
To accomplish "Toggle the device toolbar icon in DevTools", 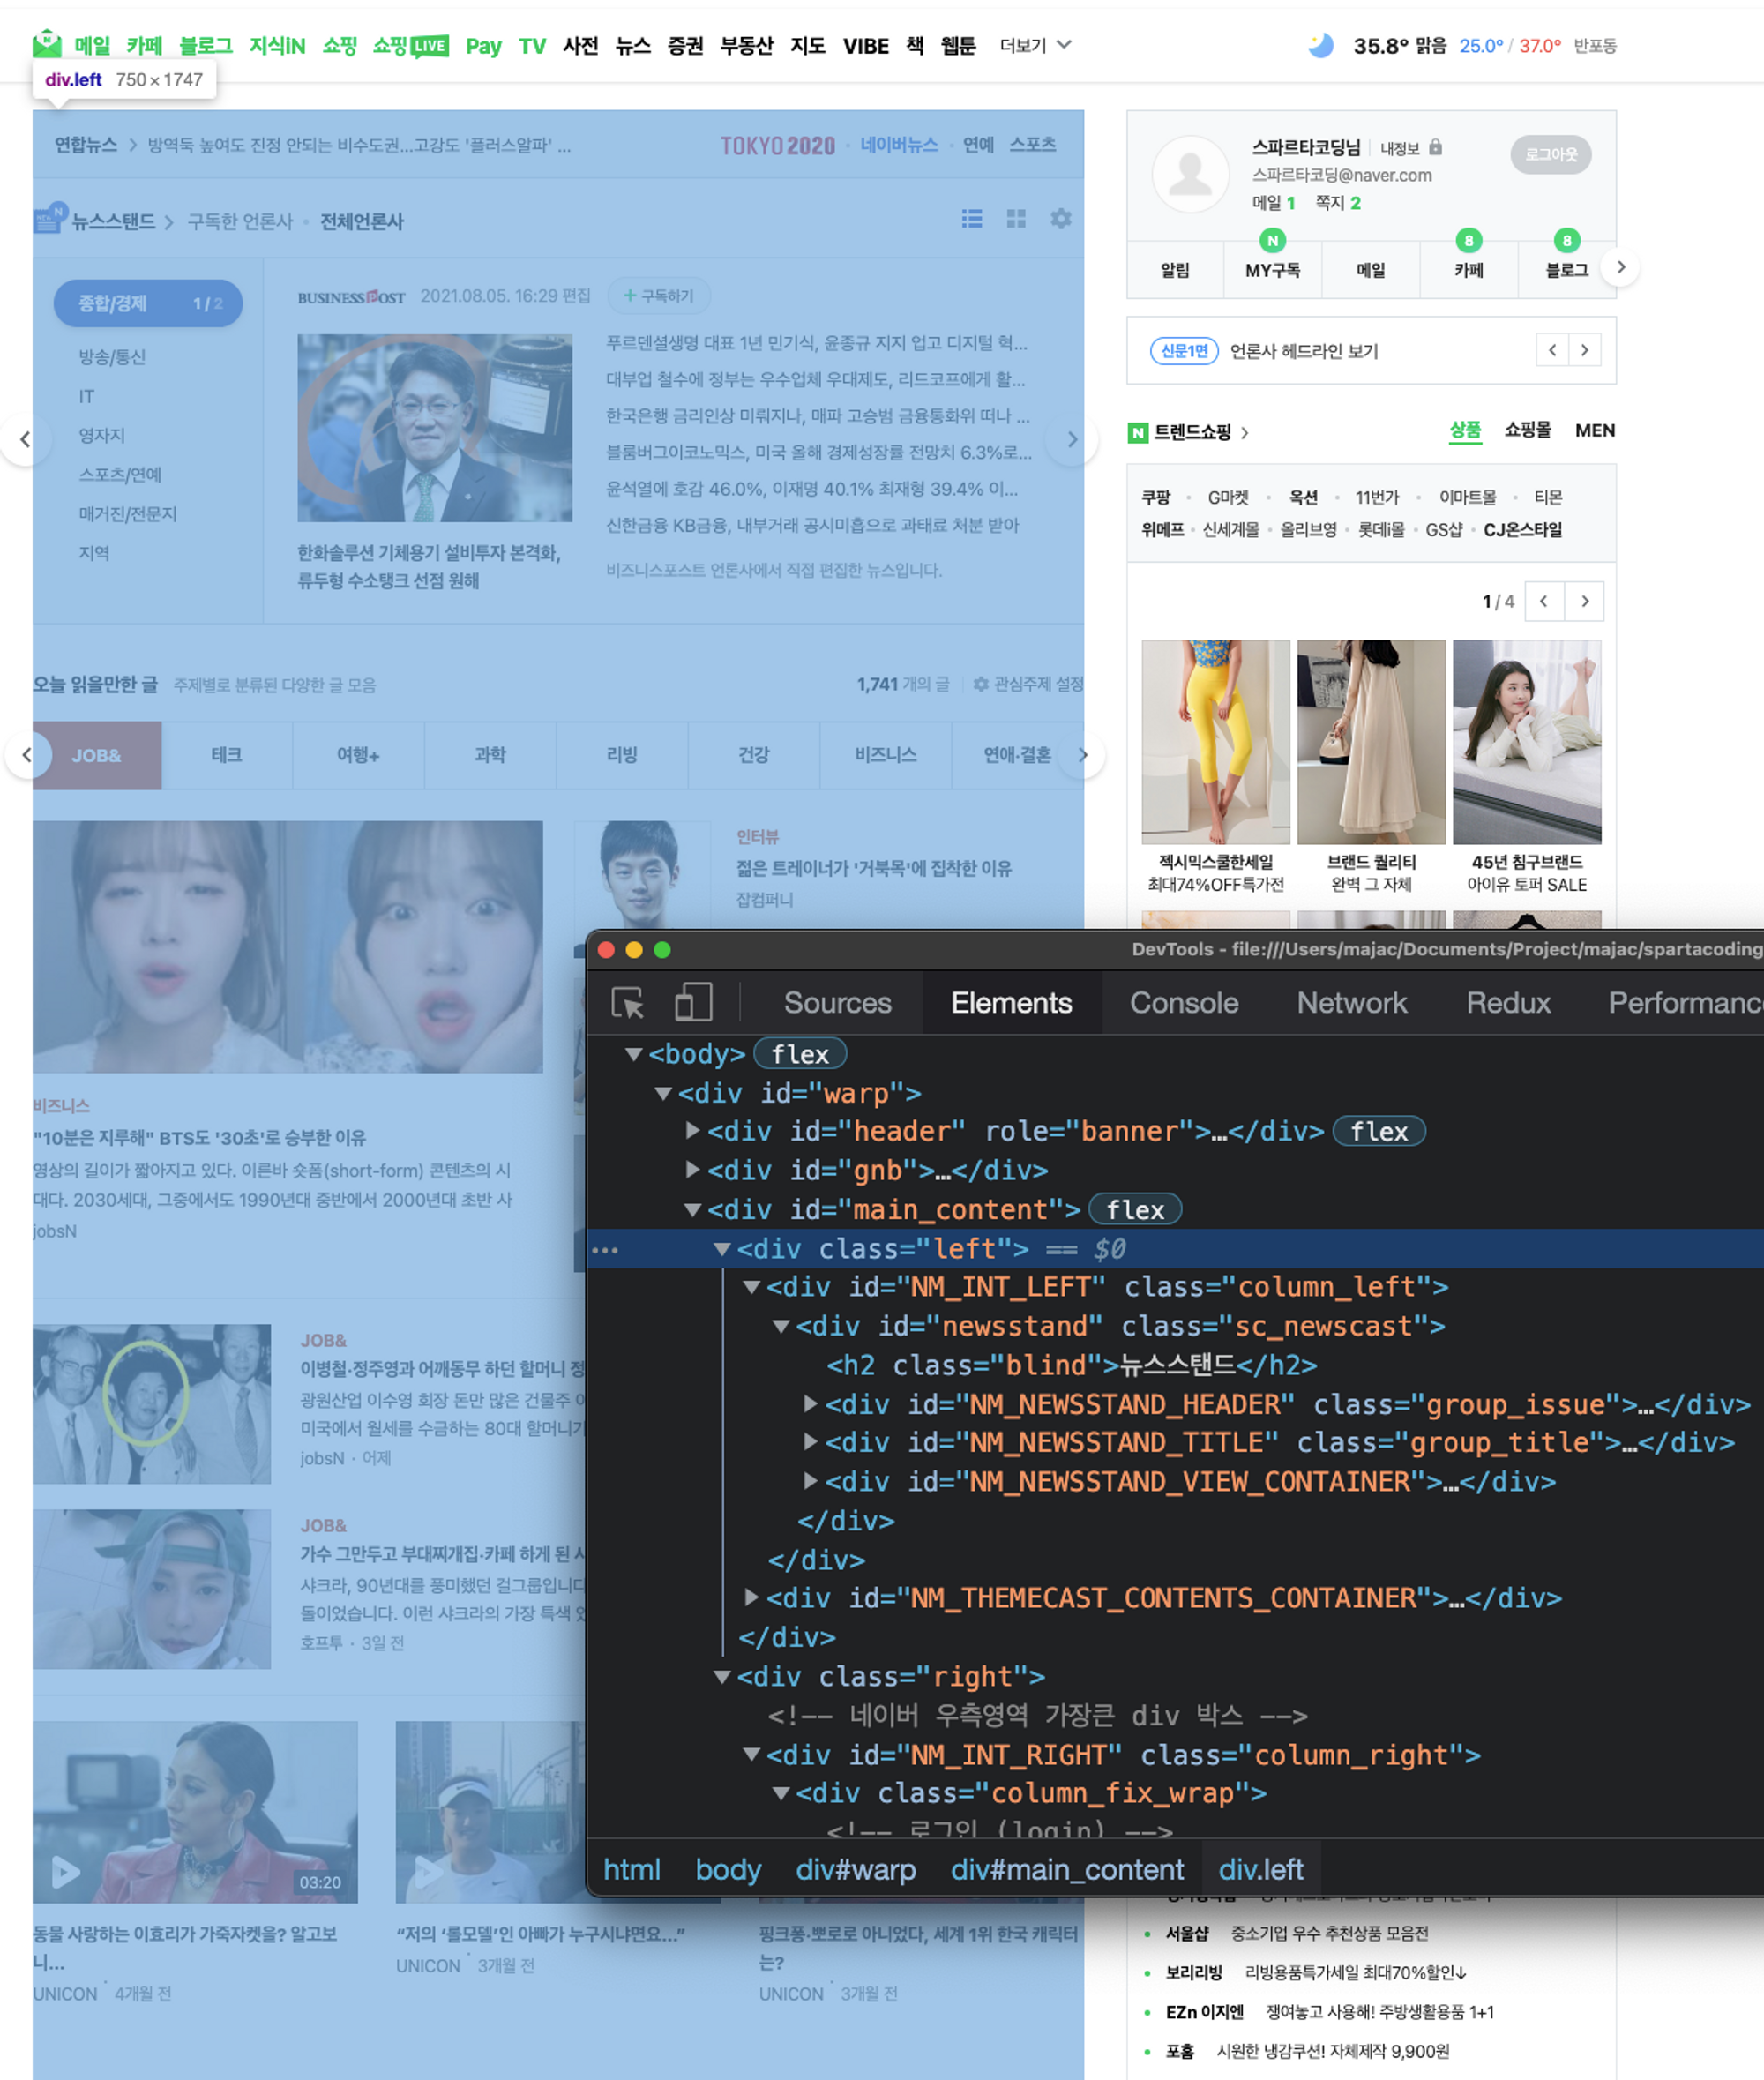I will (693, 1002).
